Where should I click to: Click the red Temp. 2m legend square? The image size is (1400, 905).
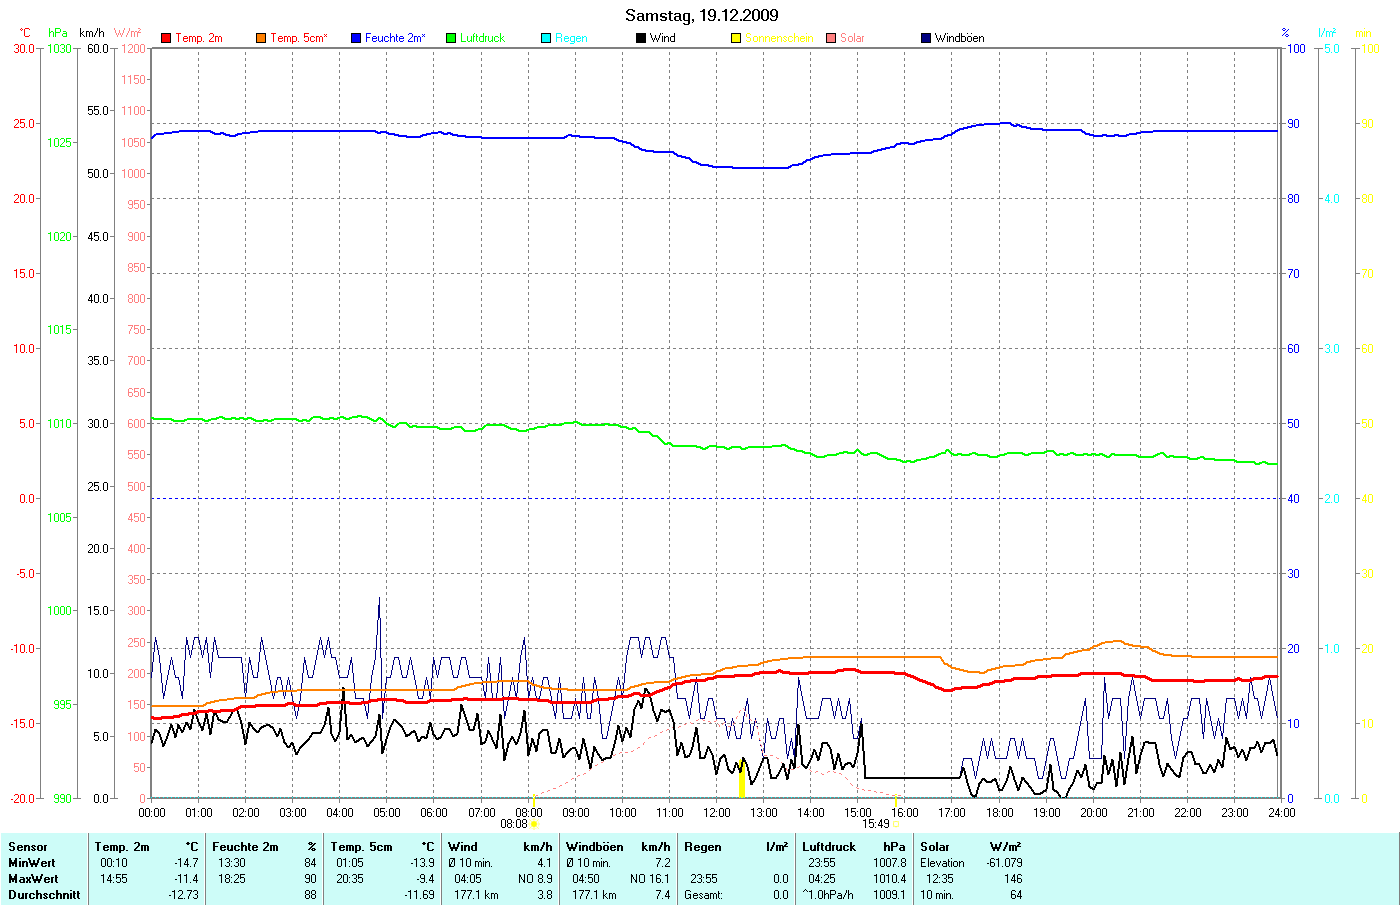166,38
